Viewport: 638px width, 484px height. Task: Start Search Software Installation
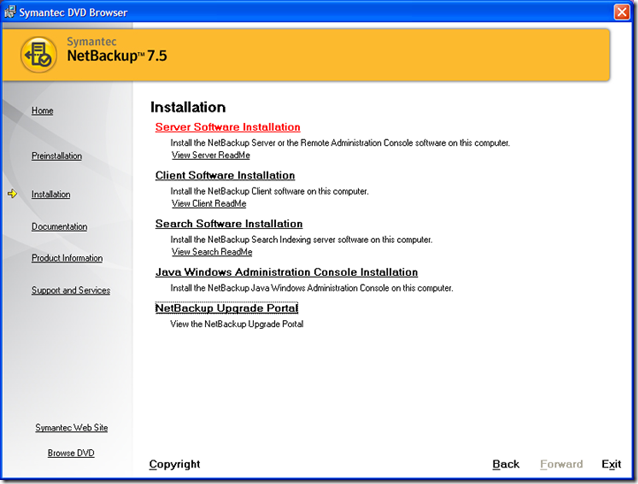(x=229, y=224)
